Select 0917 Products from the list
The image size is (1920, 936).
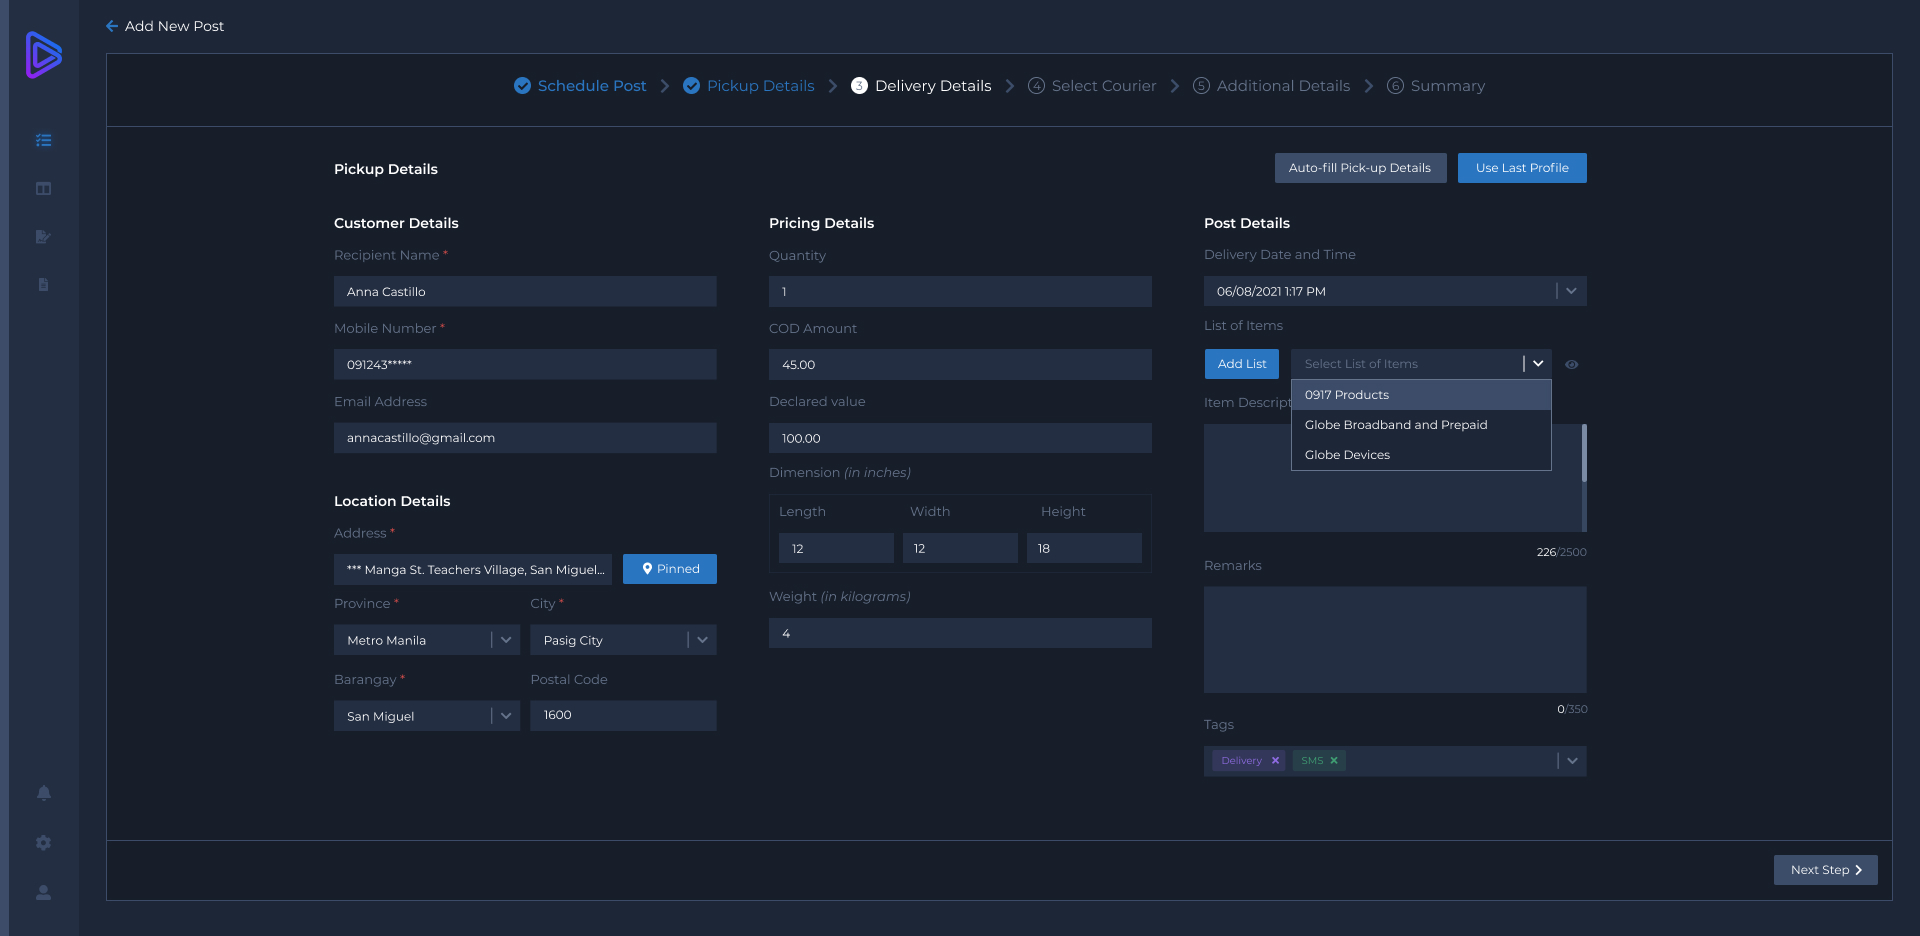(1421, 395)
